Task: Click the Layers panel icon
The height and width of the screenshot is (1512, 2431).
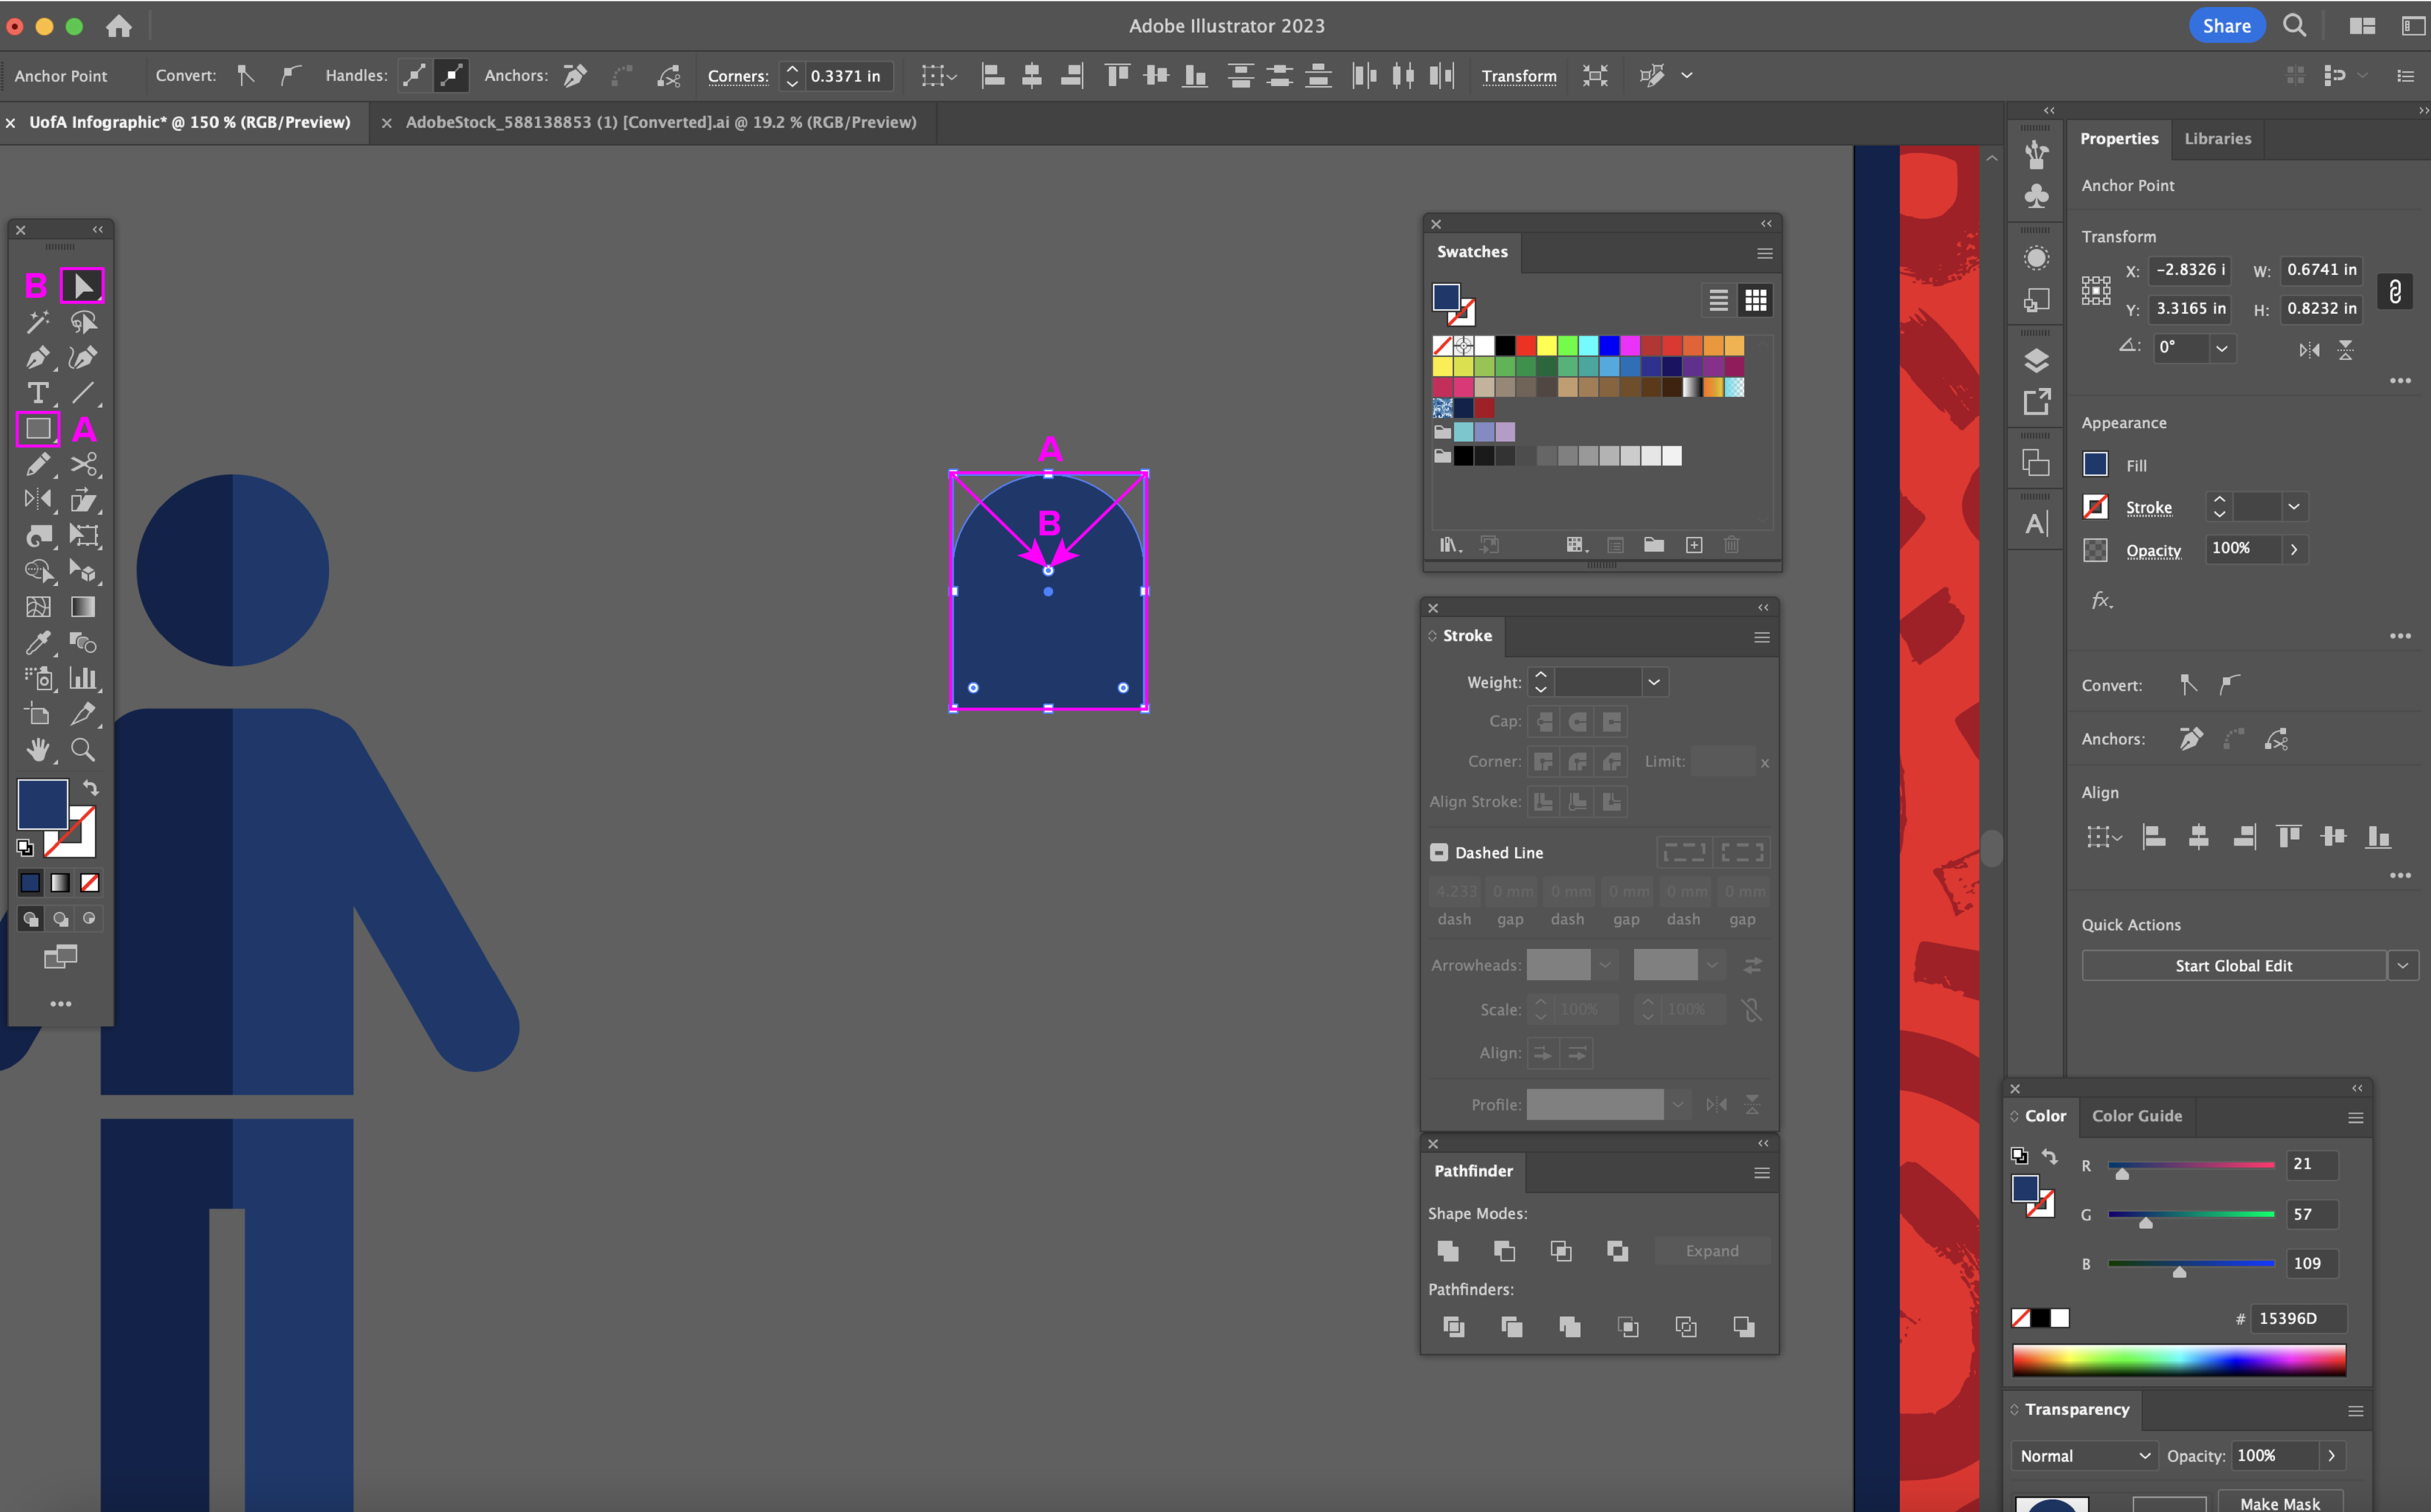Action: click(x=2036, y=360)
